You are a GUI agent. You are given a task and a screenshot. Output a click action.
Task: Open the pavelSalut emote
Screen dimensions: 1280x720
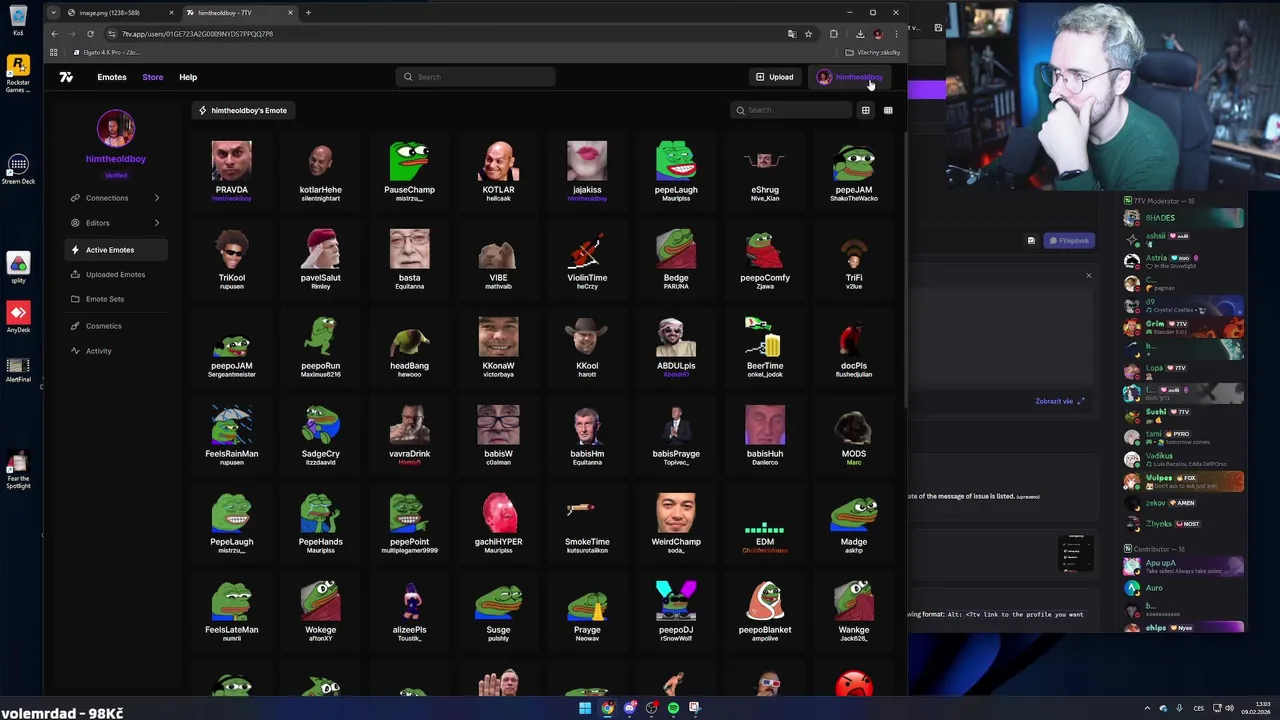320,259
